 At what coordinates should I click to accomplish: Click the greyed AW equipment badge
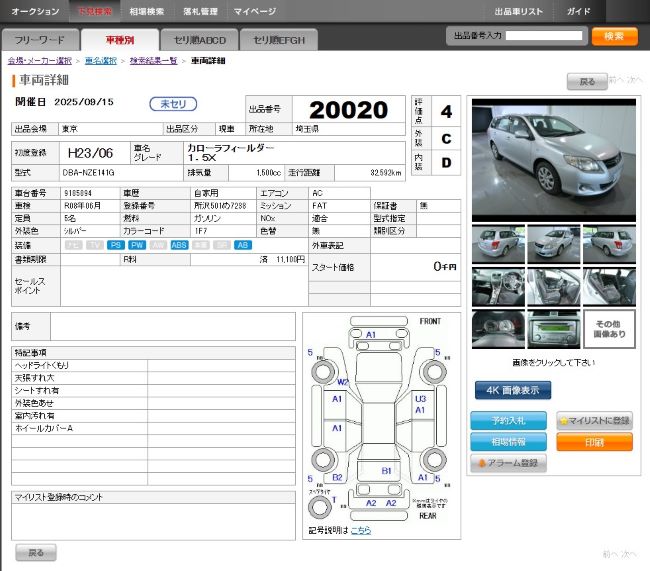158,245
